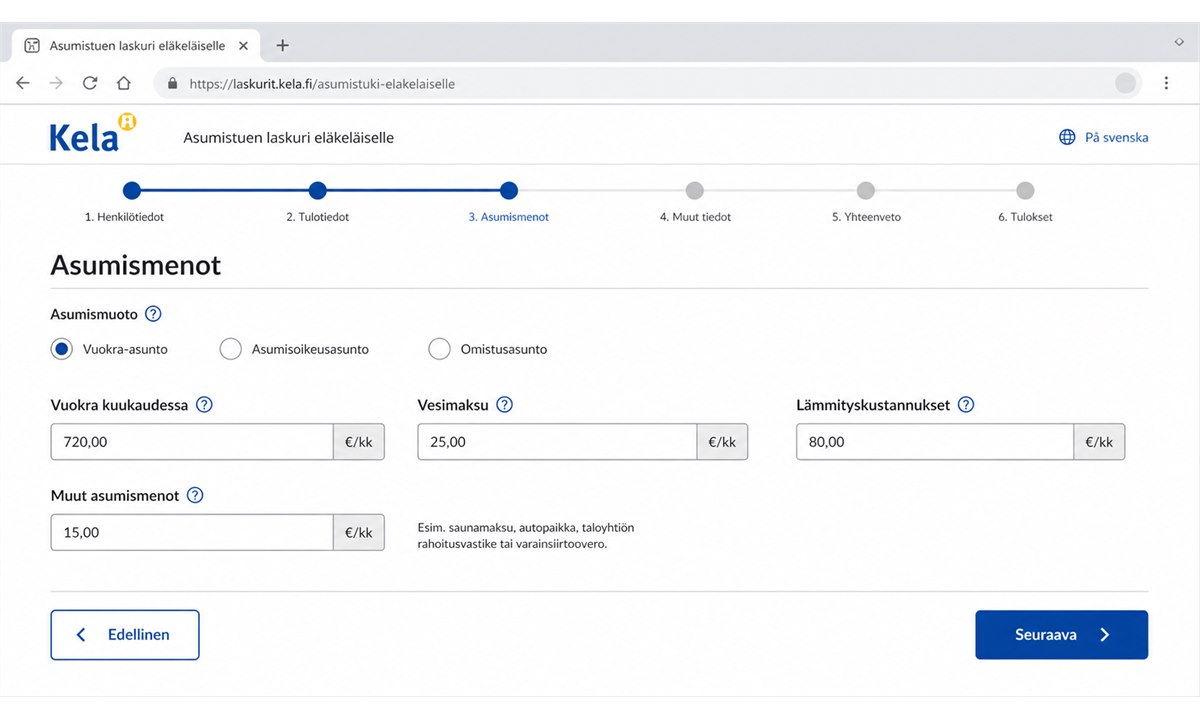The height and width of the screenshot is (720, 1200).
Task: Click the Lämmityskustannukset input field
Action: coord(935,442)
